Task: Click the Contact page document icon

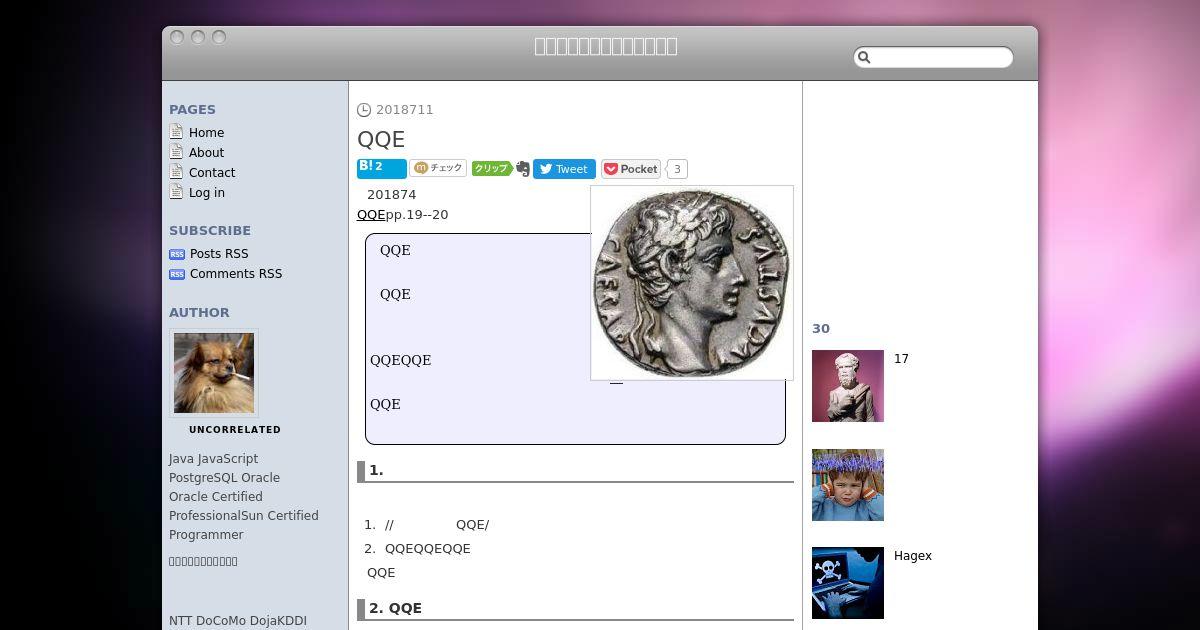Action: coord(176,172)
